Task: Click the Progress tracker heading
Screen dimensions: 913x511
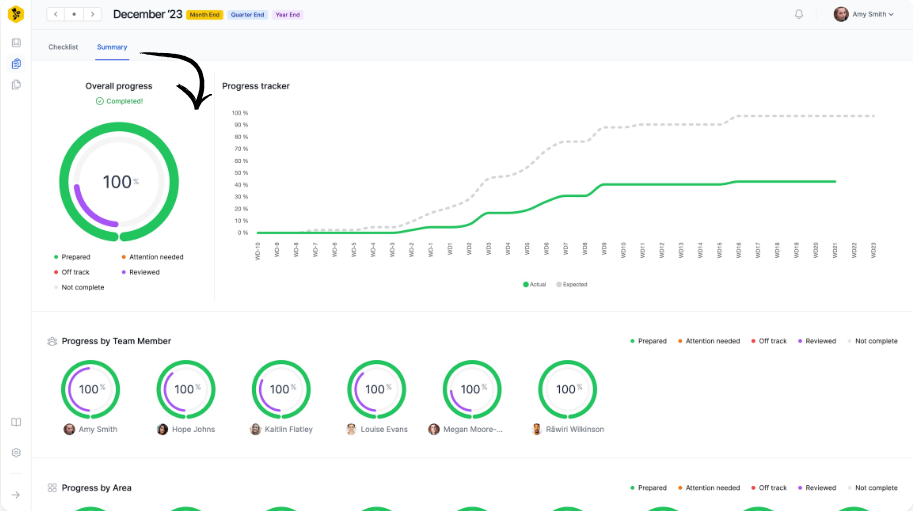Action: [256, 86]
